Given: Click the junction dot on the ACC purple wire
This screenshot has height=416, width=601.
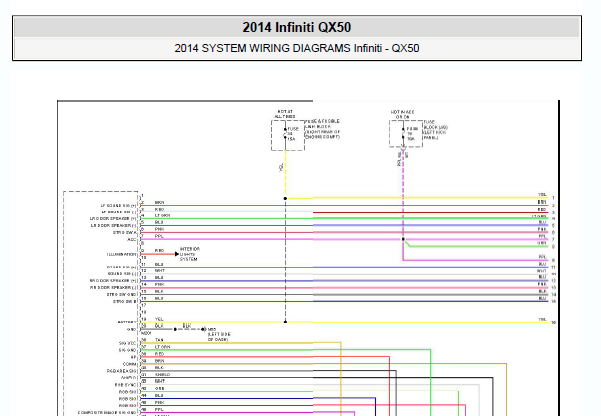Looking at the screenshot, I should tap(403, 239).
